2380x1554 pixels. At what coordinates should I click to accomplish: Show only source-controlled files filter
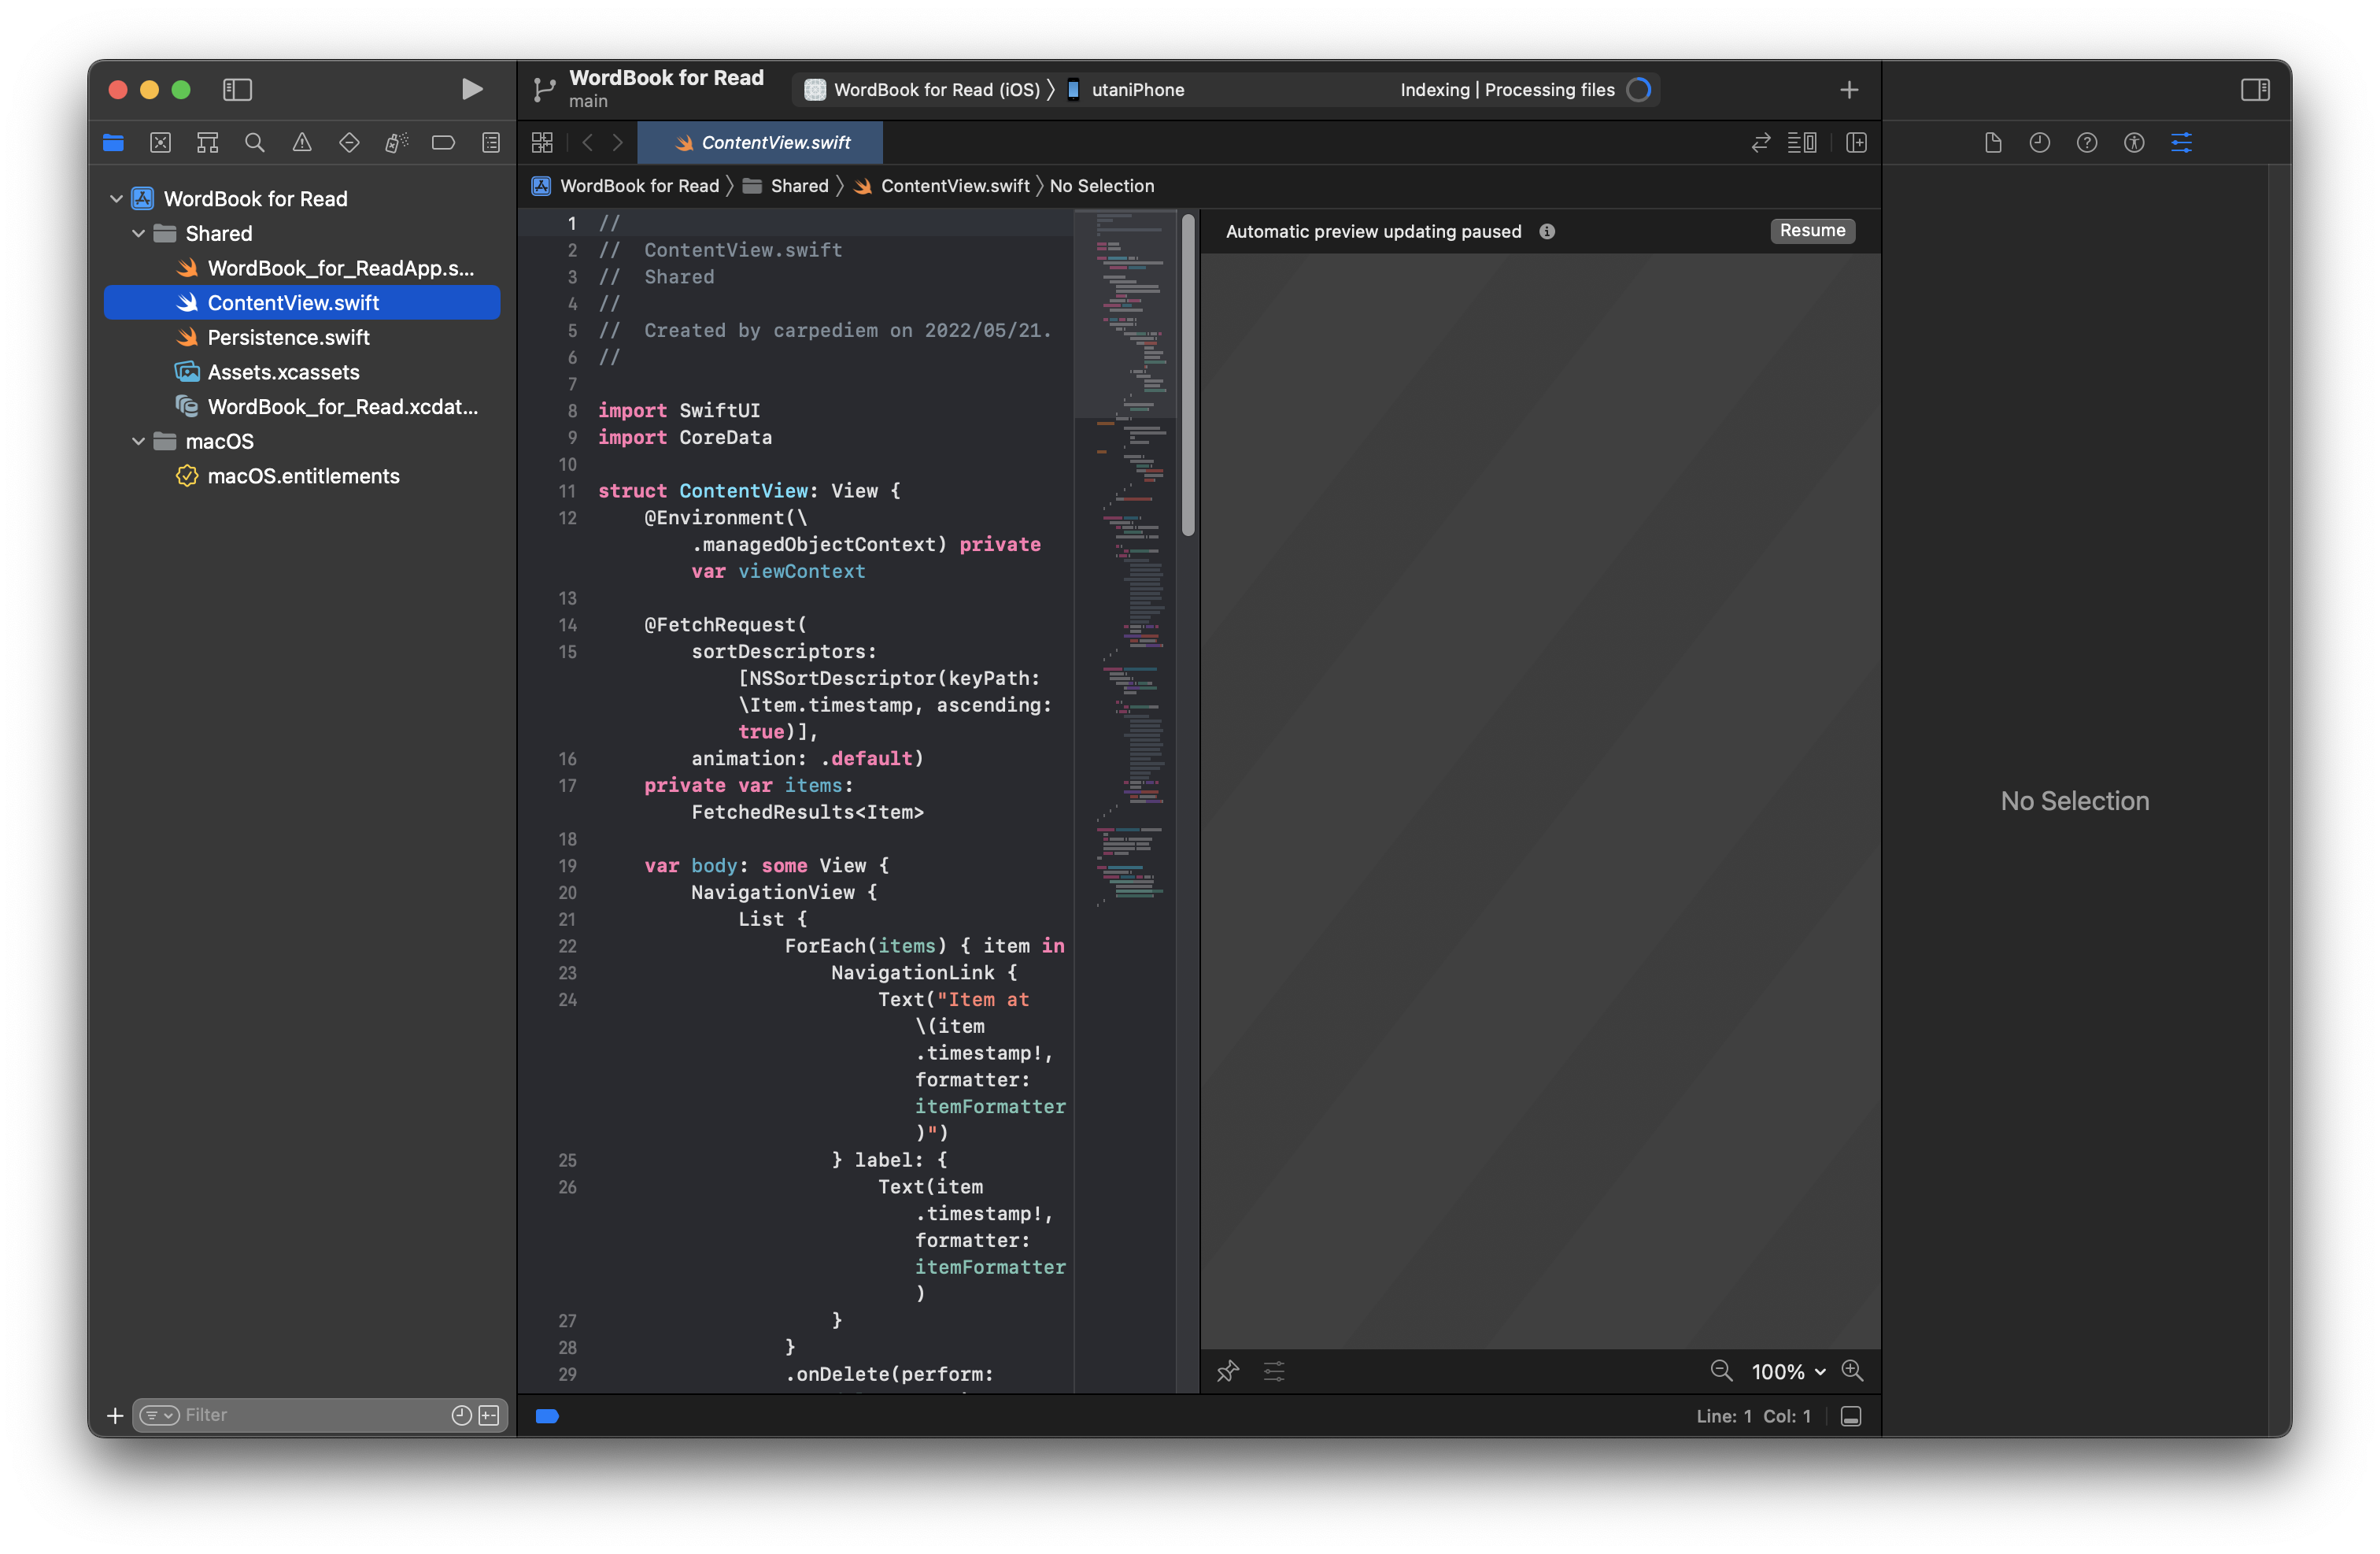click(x=489, y=1415)
